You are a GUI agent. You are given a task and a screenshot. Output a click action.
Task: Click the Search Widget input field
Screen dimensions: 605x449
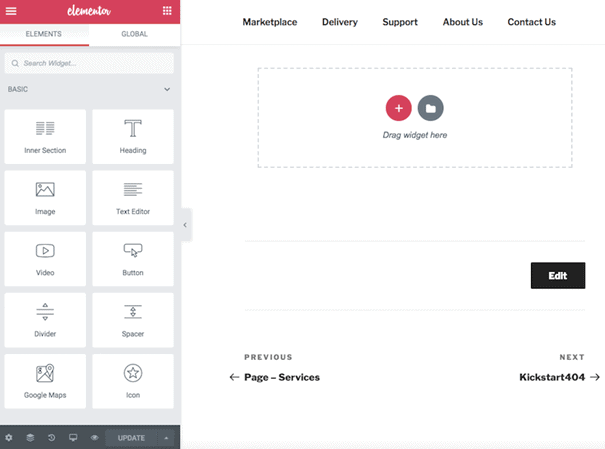pyautogui.click(x=89, y=63)
